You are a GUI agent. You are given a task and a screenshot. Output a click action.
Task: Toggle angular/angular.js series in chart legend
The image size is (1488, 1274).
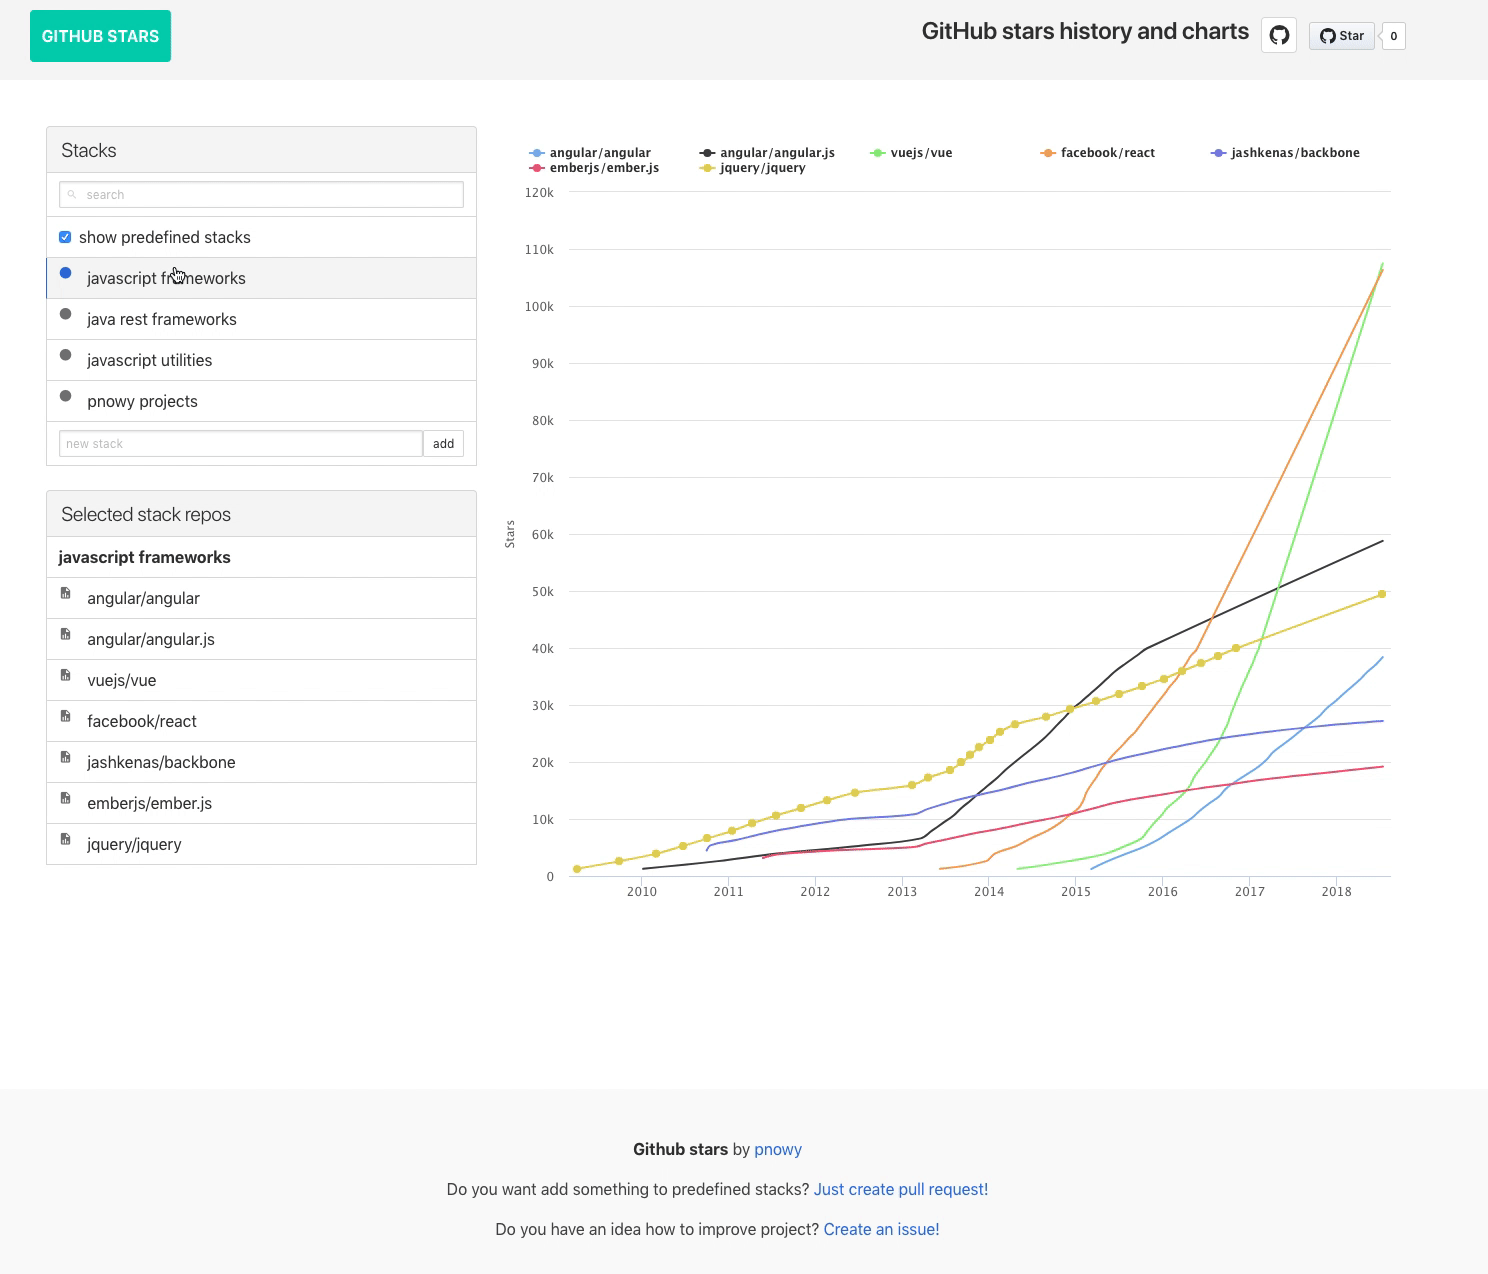[767, 153]
